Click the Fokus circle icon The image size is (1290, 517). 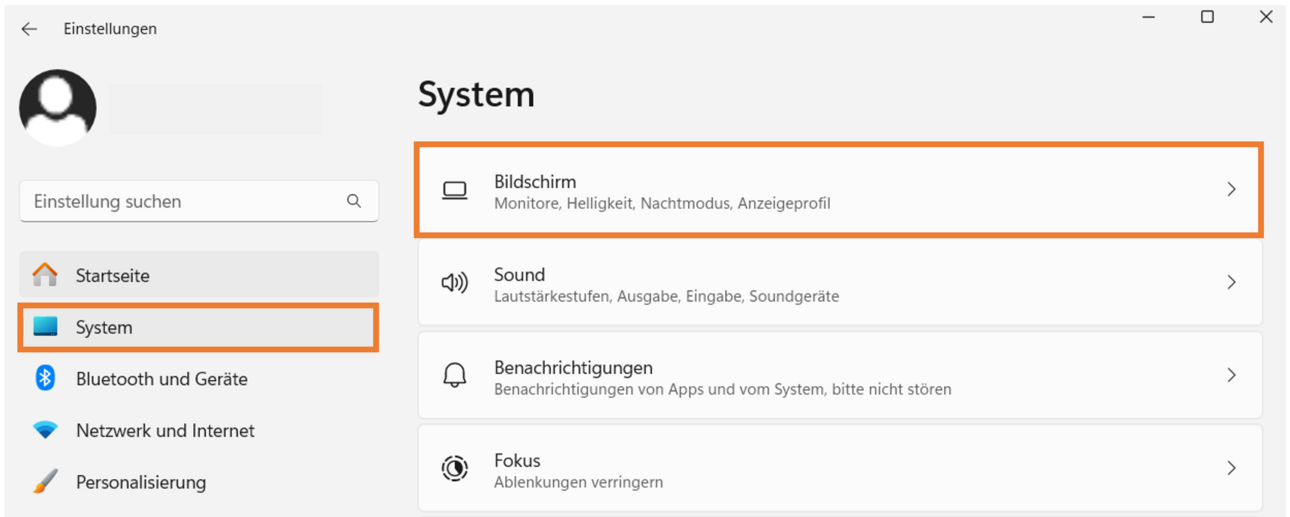tap(455, 468)
